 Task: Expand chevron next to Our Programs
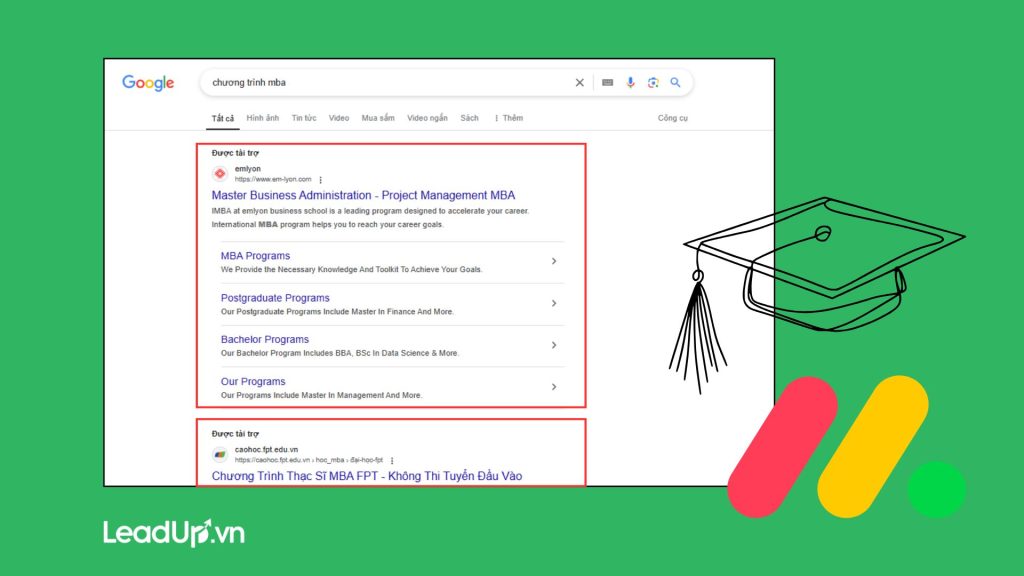coord(554,387)
